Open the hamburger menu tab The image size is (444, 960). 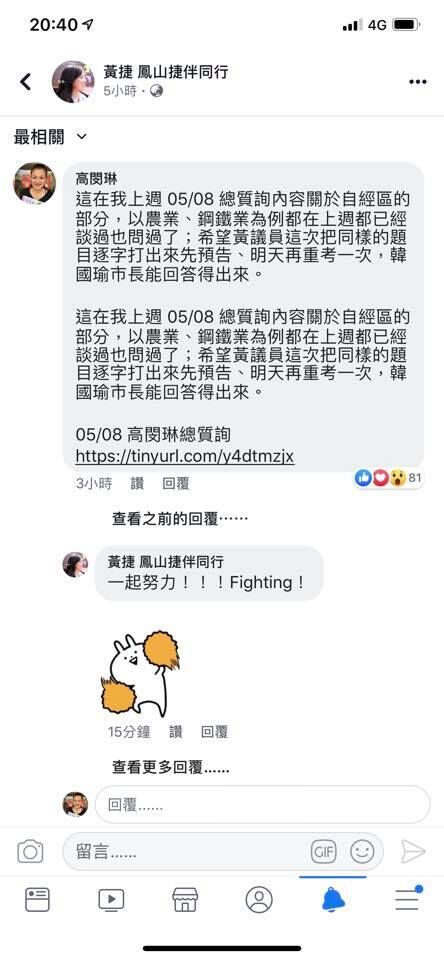(407, 898)
